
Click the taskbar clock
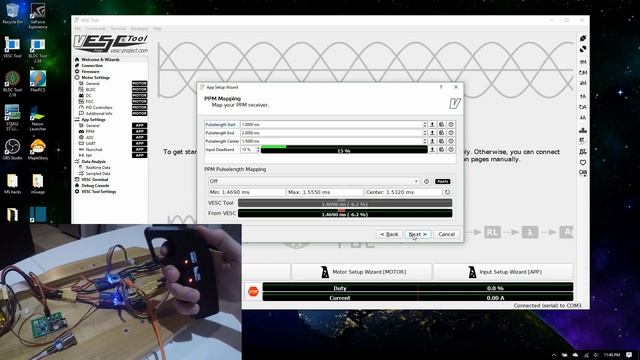pyautogui.click(x=611, y=355)
